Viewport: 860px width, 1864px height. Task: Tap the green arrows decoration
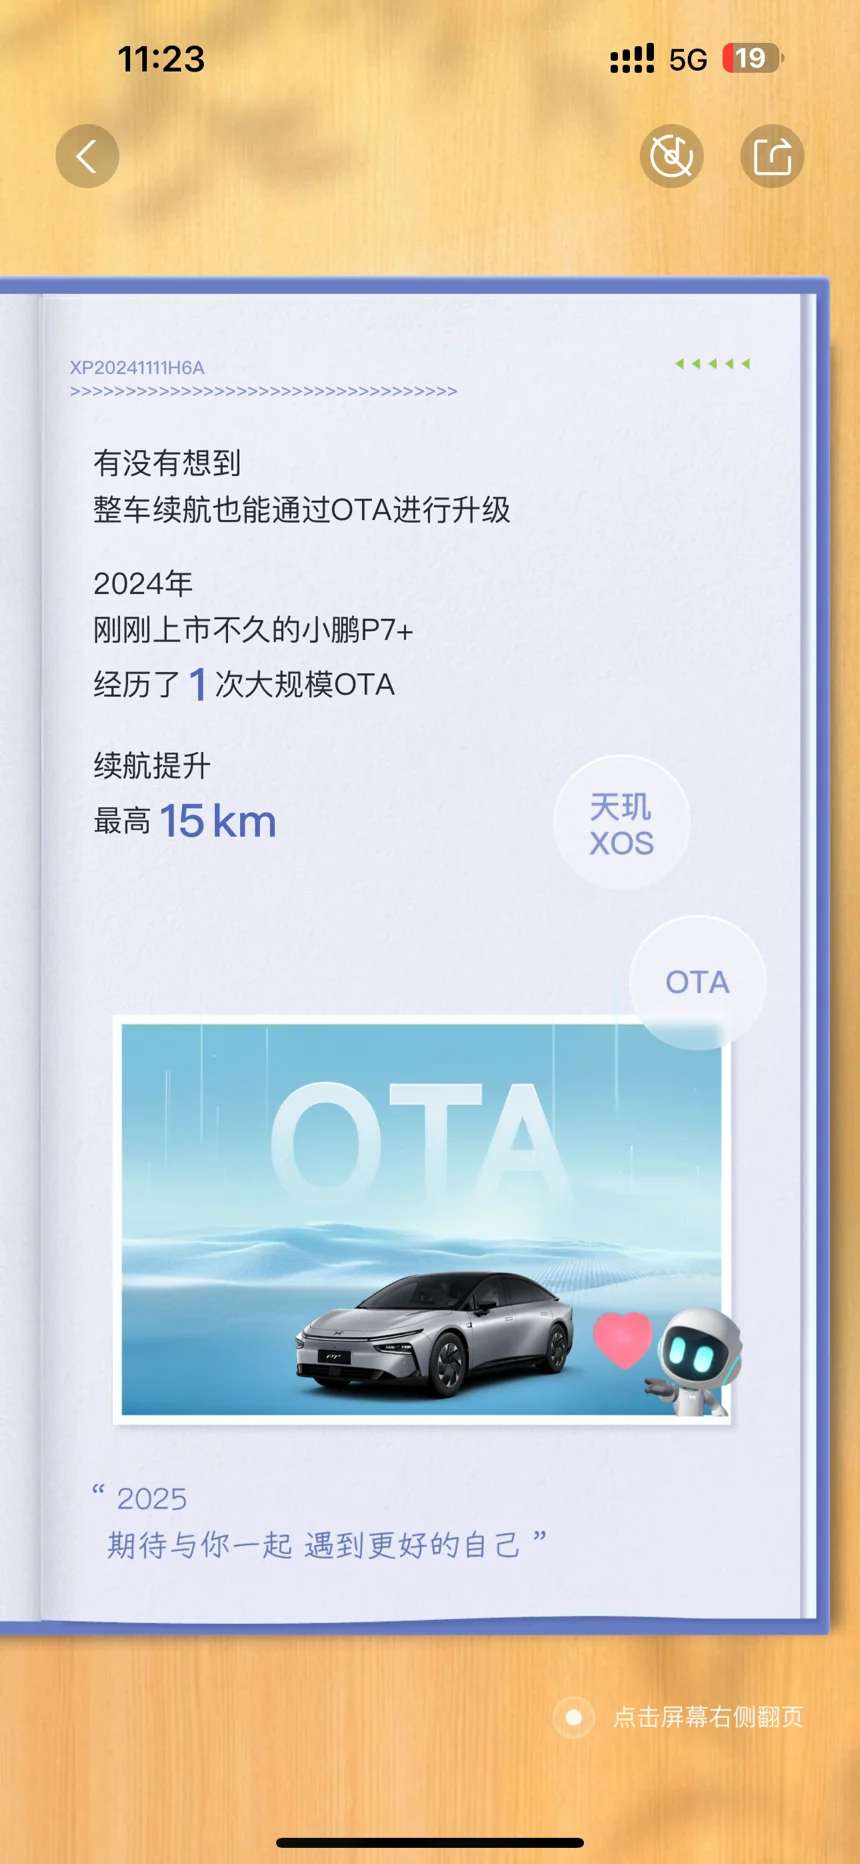(713, 363)
